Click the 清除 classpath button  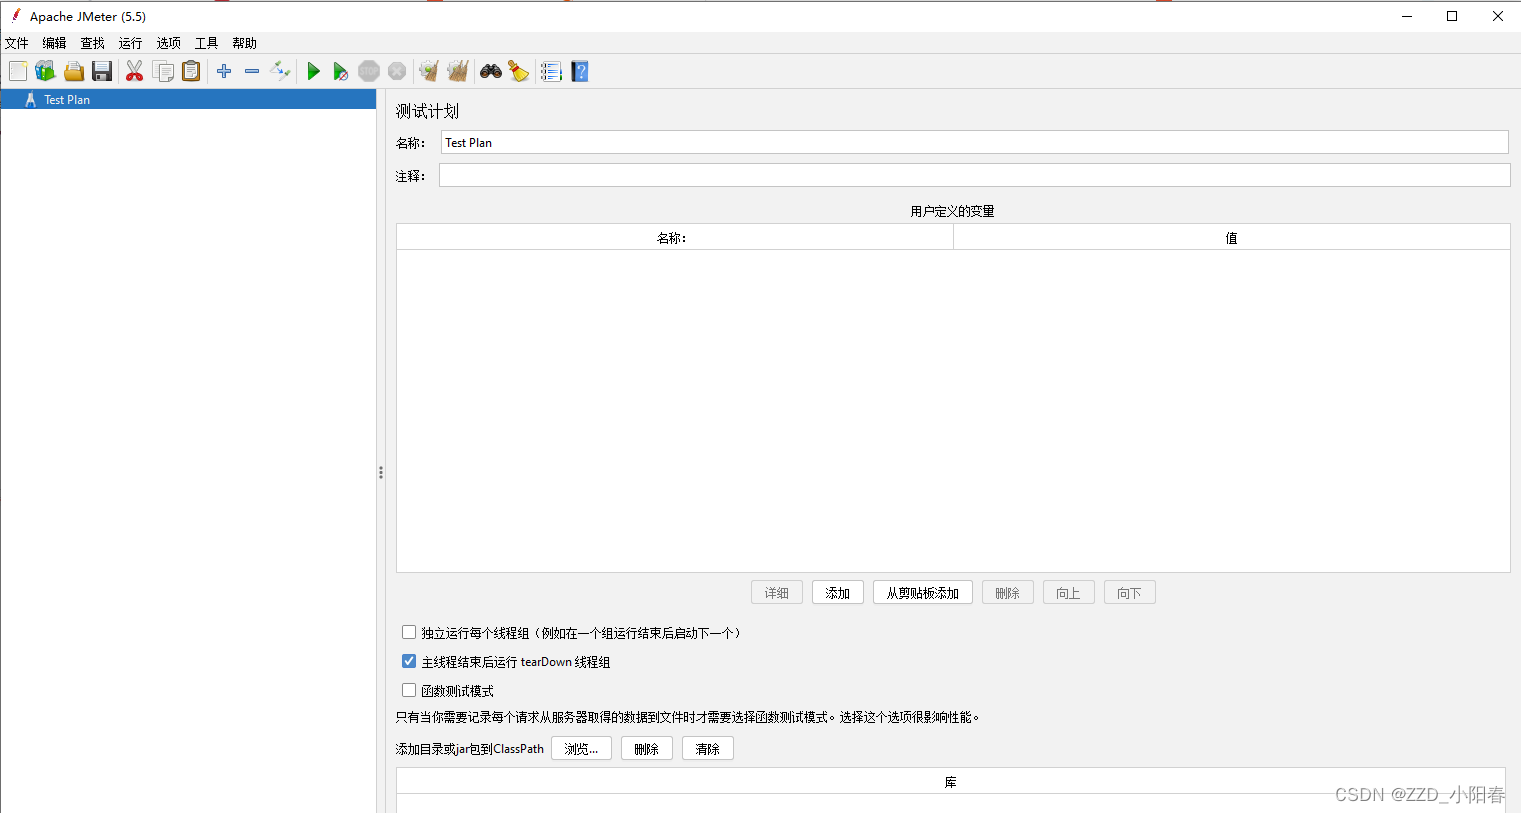coord(708,748)
